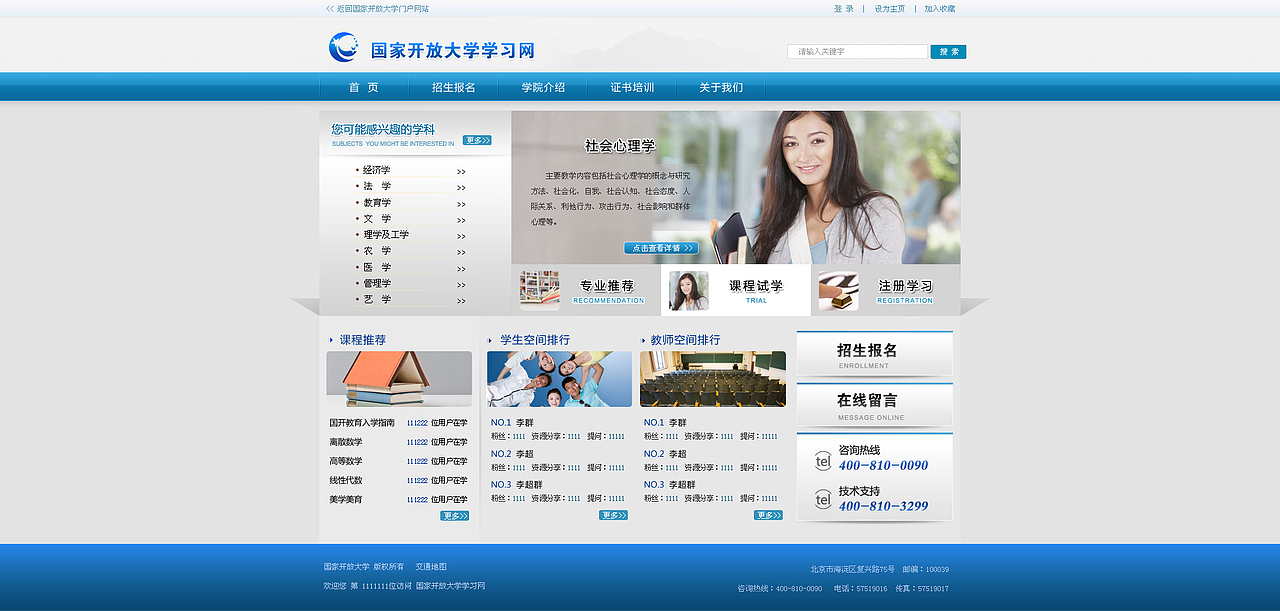Go to the 首页 nav tab
The image size is (1280, 611).
point(364,87)
